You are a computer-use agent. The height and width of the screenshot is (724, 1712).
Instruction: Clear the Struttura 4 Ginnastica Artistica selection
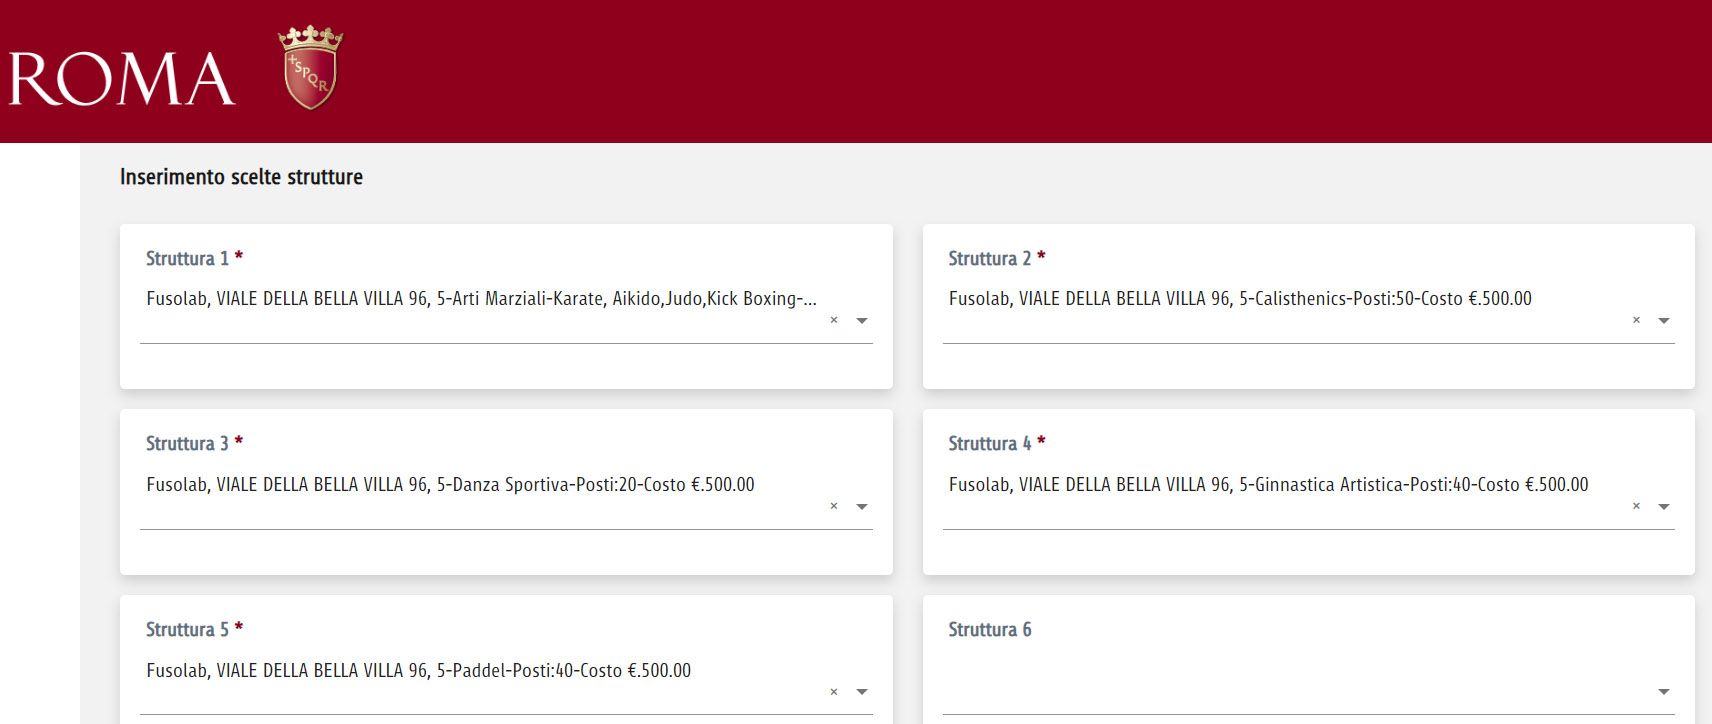click(1636, 506)
